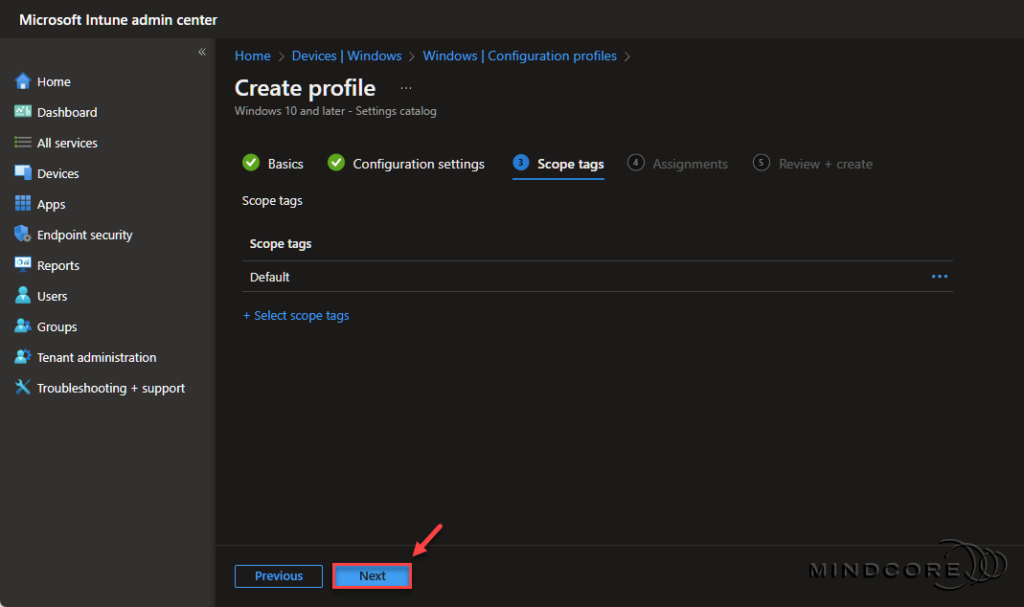Open the context menu for the Default scope tag
This screenshot has width=1024, height=607.
pyautogui.click(x=938, y=277)
